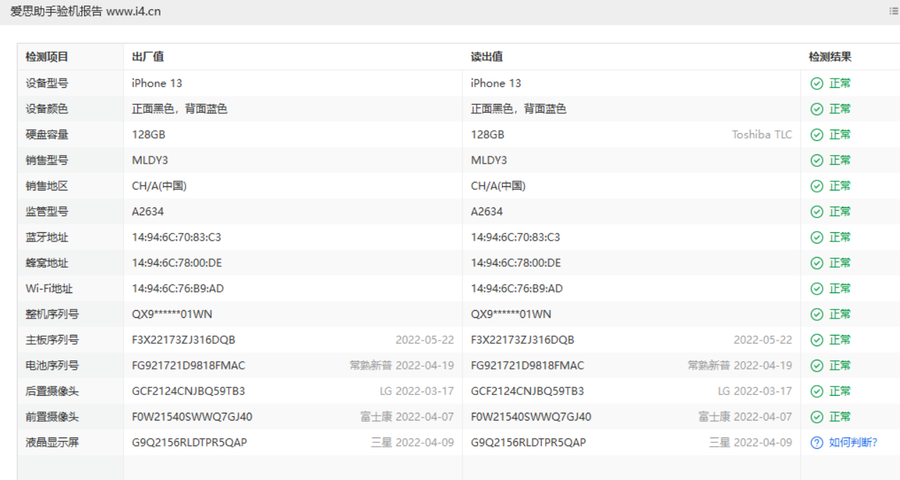Viewport: 900px width, 480px height.
Task: Click the green check icon in 整机序列号 row
Action: click(817, 315)
